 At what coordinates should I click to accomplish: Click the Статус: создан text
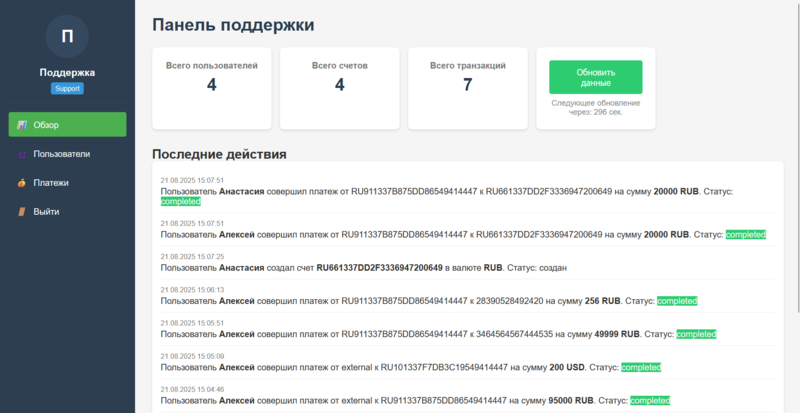tap(536, 268)
